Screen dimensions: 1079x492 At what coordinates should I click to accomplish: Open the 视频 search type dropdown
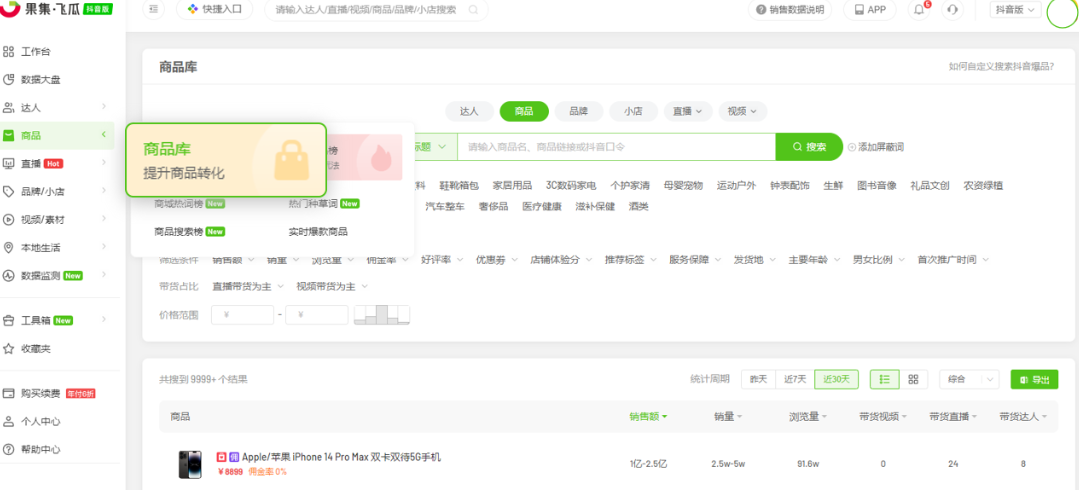(x=743, y=111)
